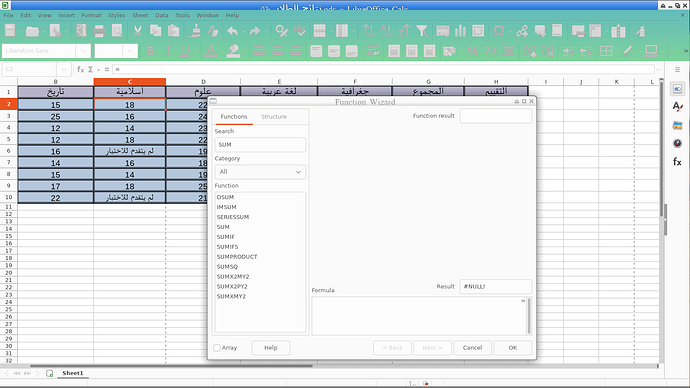This screenshot has height=388, width=690.
Task: Click the formula bar input line
Action: point(383,70)
